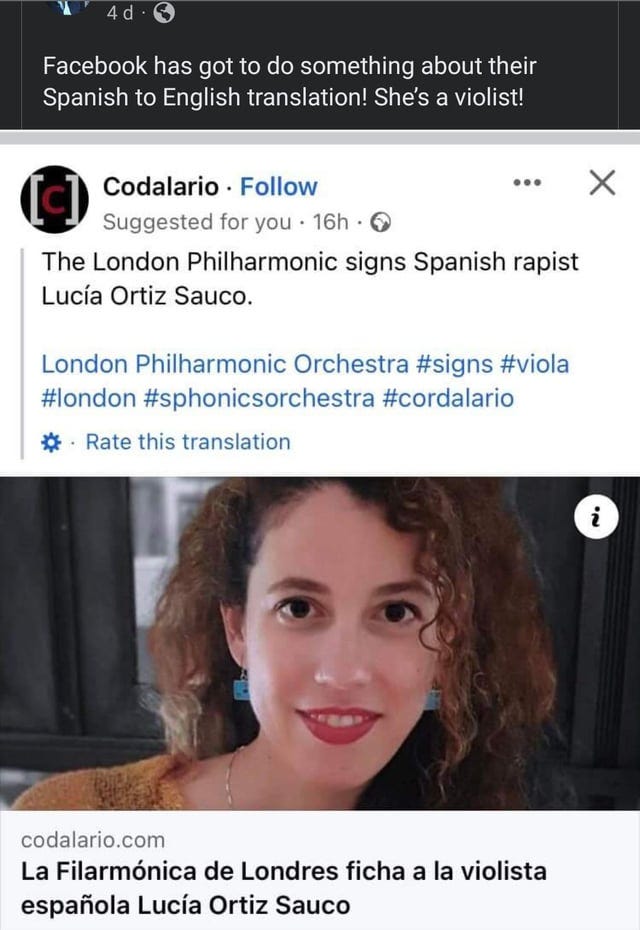Open translation settings gear icon
This screenshot has height=930, width=640.
52,442
